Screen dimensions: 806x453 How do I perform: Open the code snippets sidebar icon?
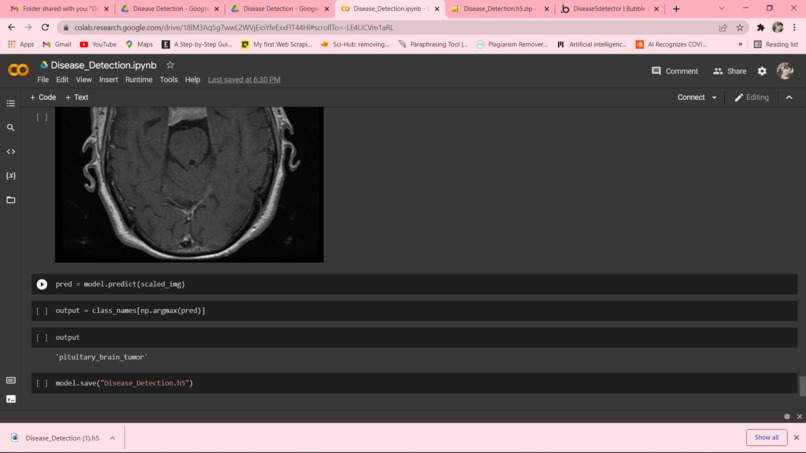[11, 152]
